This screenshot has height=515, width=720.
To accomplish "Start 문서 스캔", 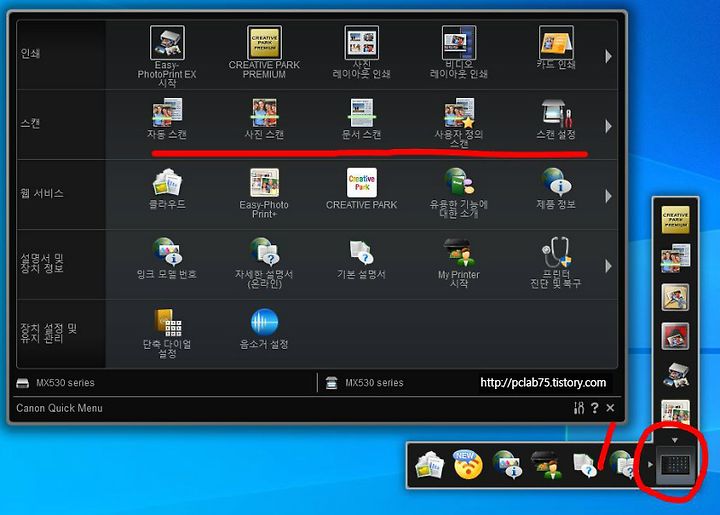I will pyautogui.click(x=362, y=118).
